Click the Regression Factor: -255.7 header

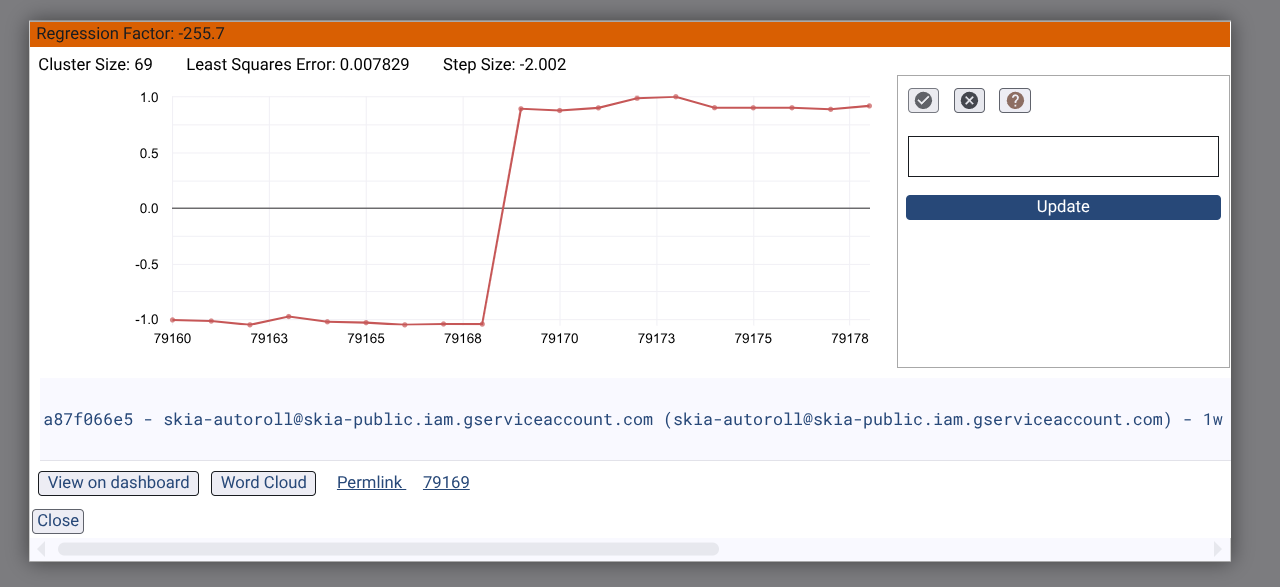click(x=630, y=34)
